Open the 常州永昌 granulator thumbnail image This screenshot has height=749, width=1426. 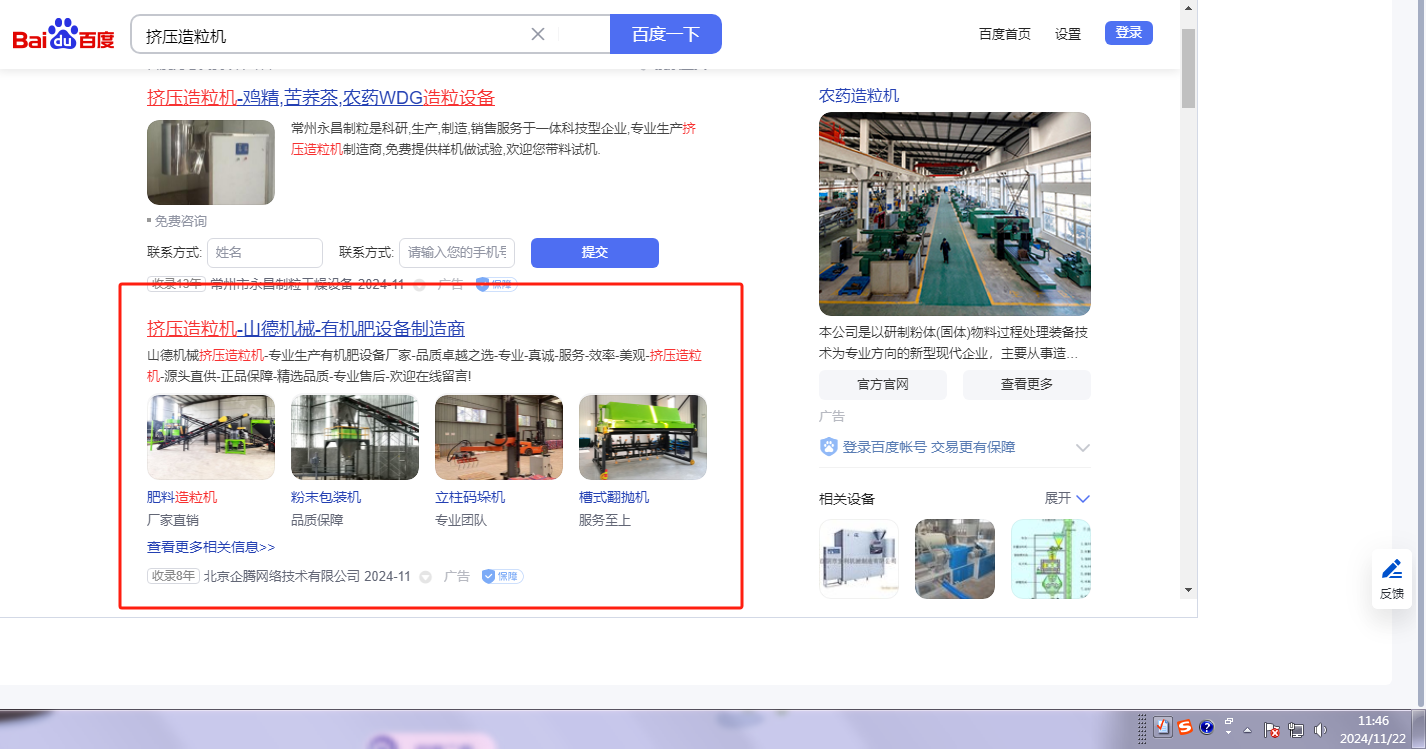(211, 162)
